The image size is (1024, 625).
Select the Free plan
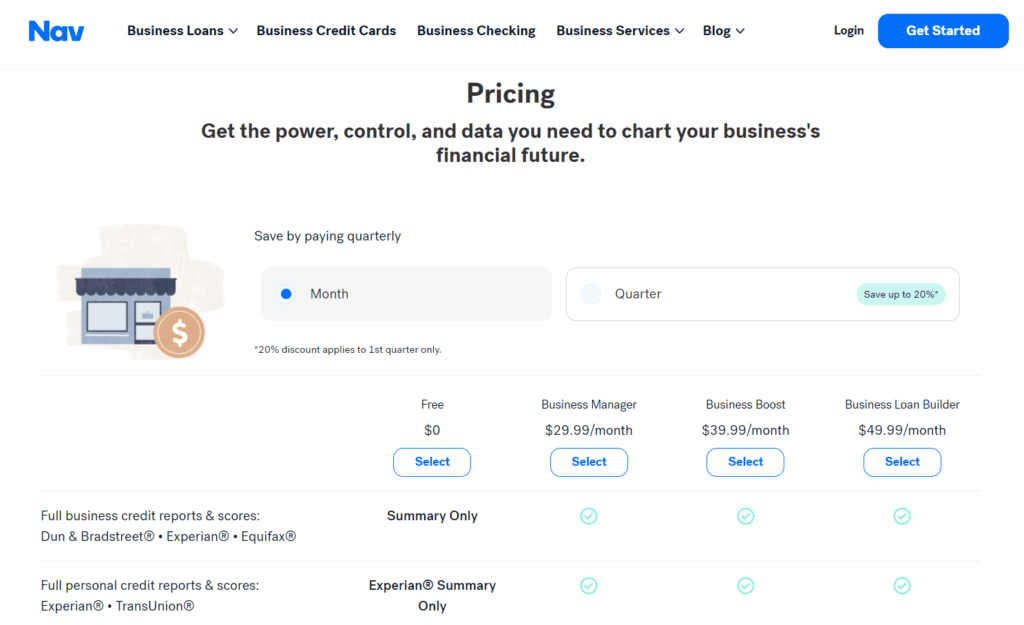(432, 462)
